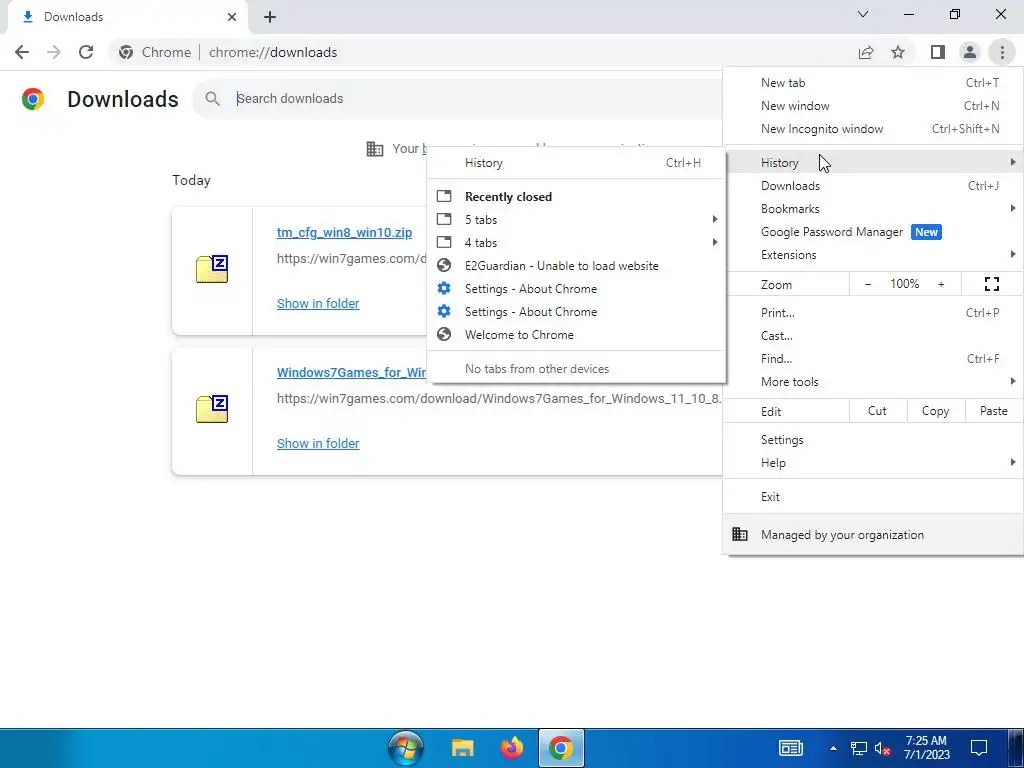Reload the page with the refresh icon

pos(86,52)
